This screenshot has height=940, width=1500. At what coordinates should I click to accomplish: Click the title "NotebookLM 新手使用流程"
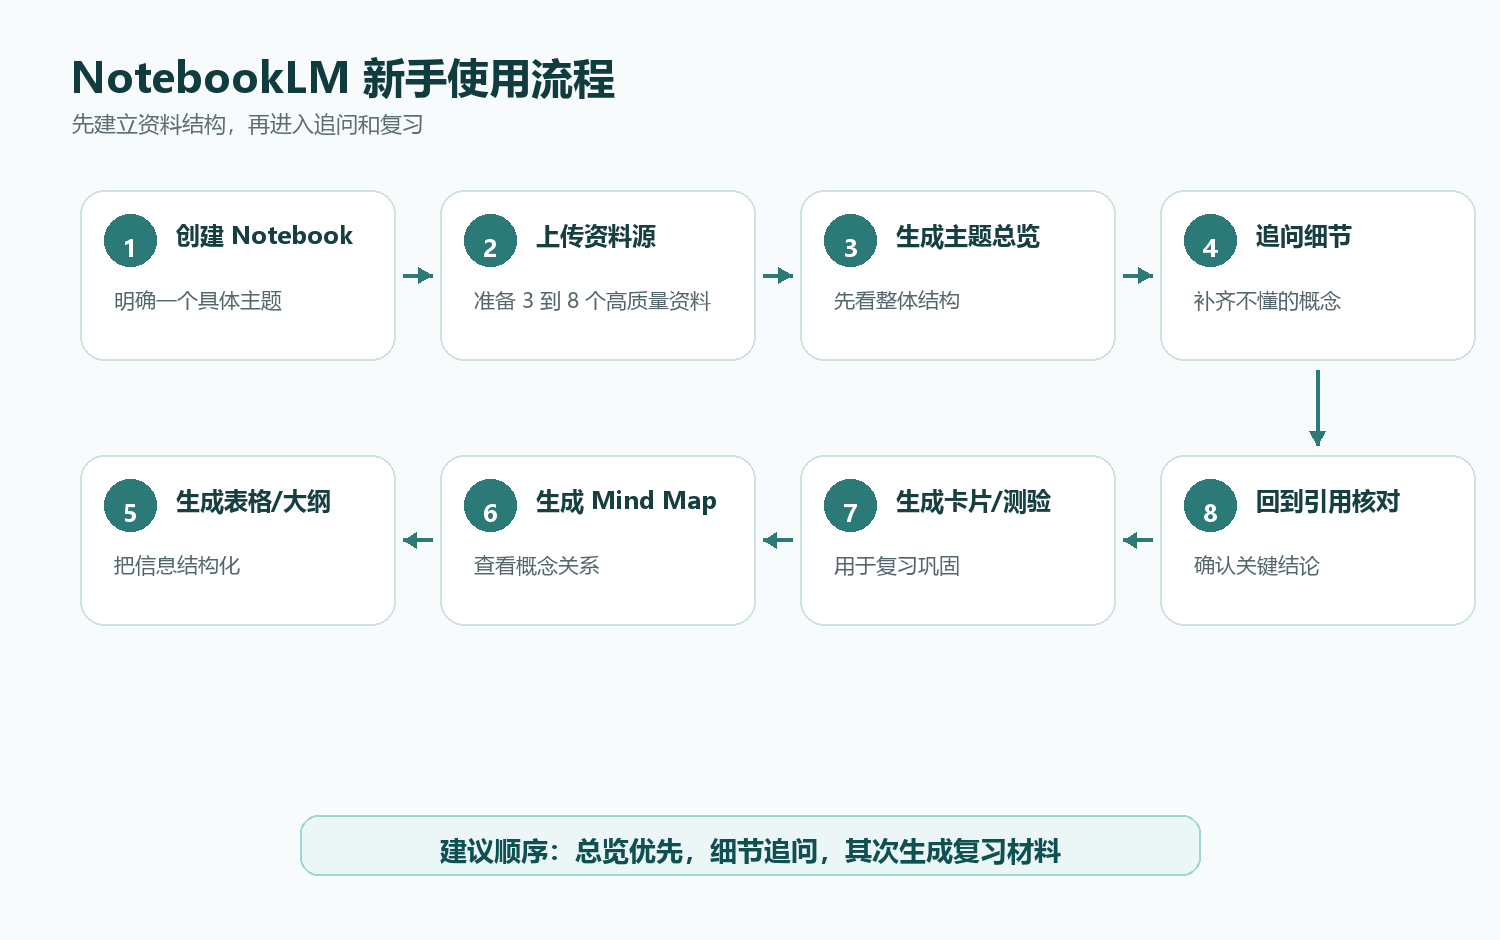pos(343,79)
